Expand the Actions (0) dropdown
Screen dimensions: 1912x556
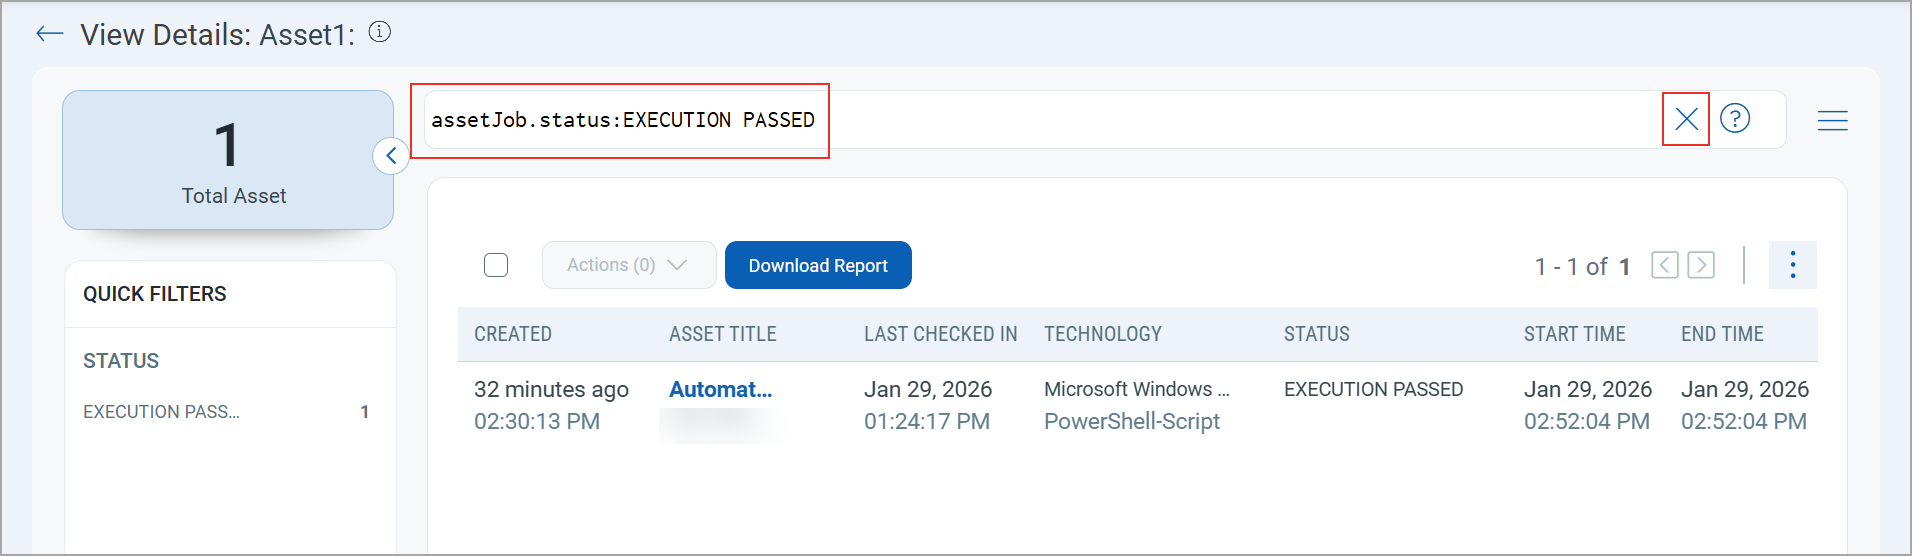628,265
